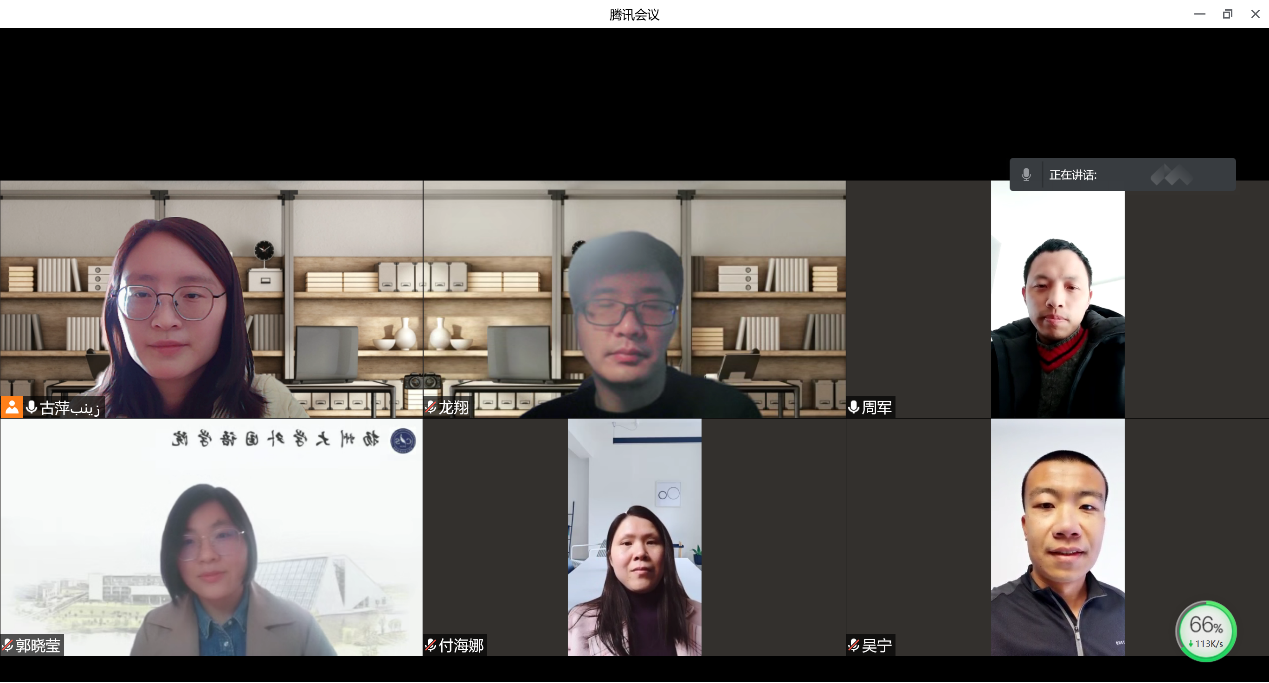Select 郭晓莹's video tile
The width and height of the screenshot is (1269, 683).
tap(211, 537)
